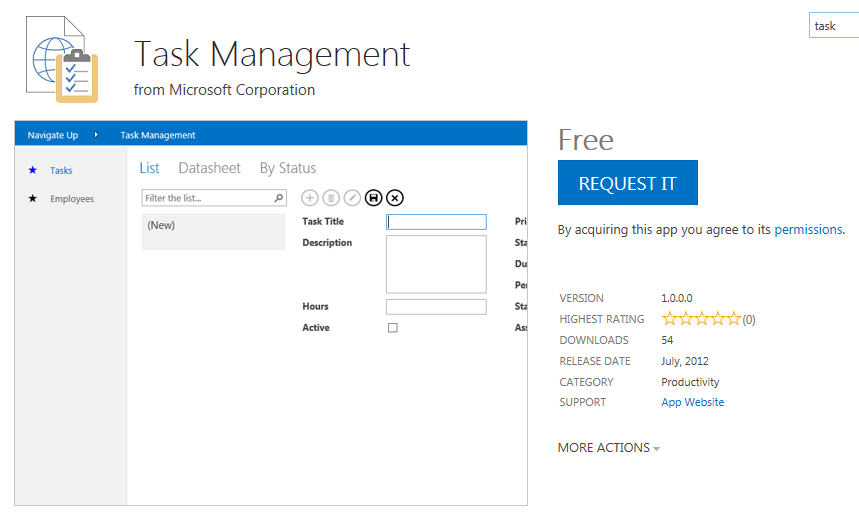Screen dimensions: 859x520
Task: Click Navigate Up in the blue bar
Action: pos(53,135)
